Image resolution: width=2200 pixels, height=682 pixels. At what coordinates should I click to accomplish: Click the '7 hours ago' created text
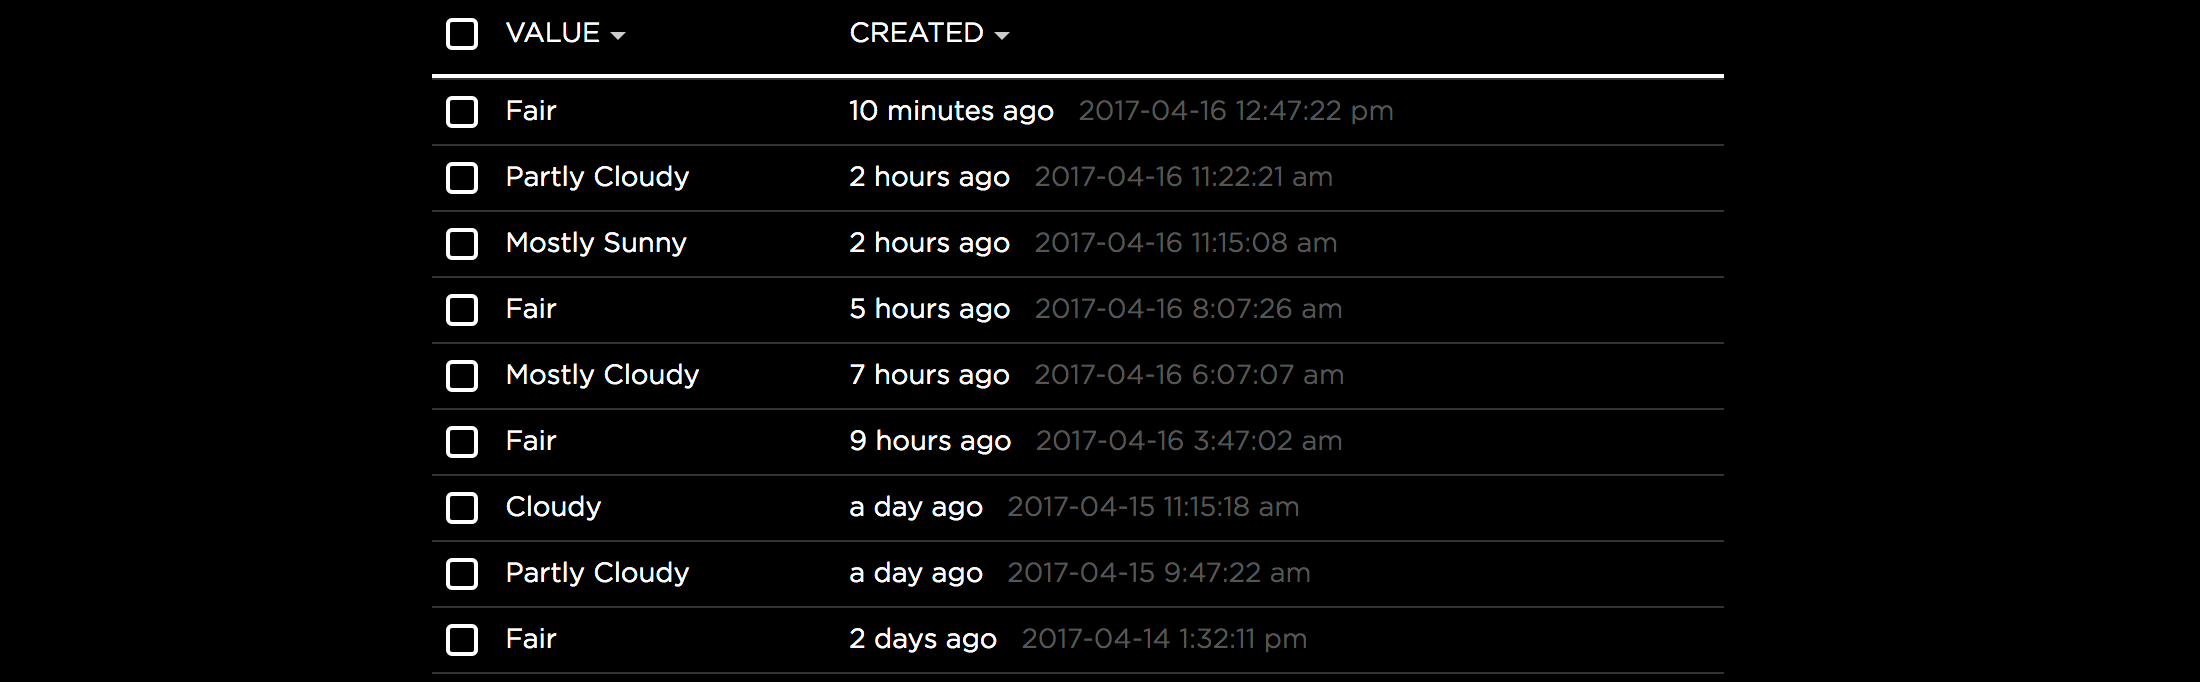930,375
